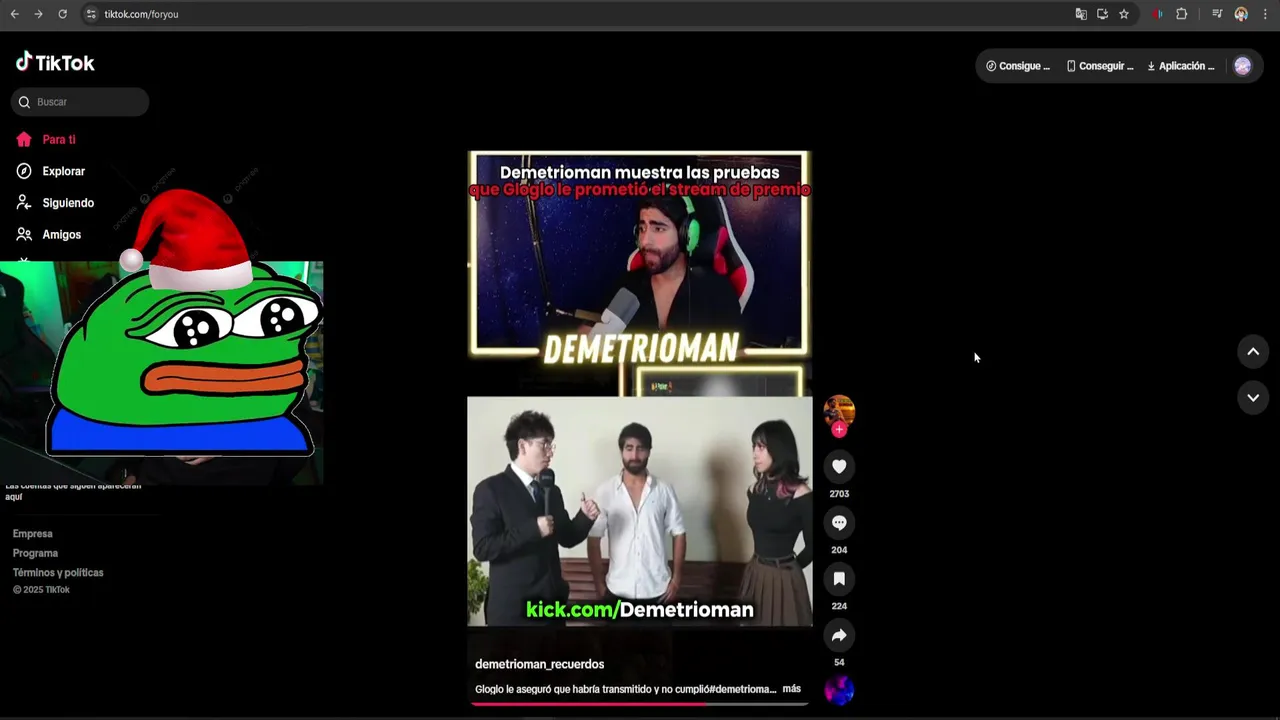Image resolution: width=1280 pixels, height=720 pixels.
Task: Click the TikTok logo
Action: coord(55,63)
